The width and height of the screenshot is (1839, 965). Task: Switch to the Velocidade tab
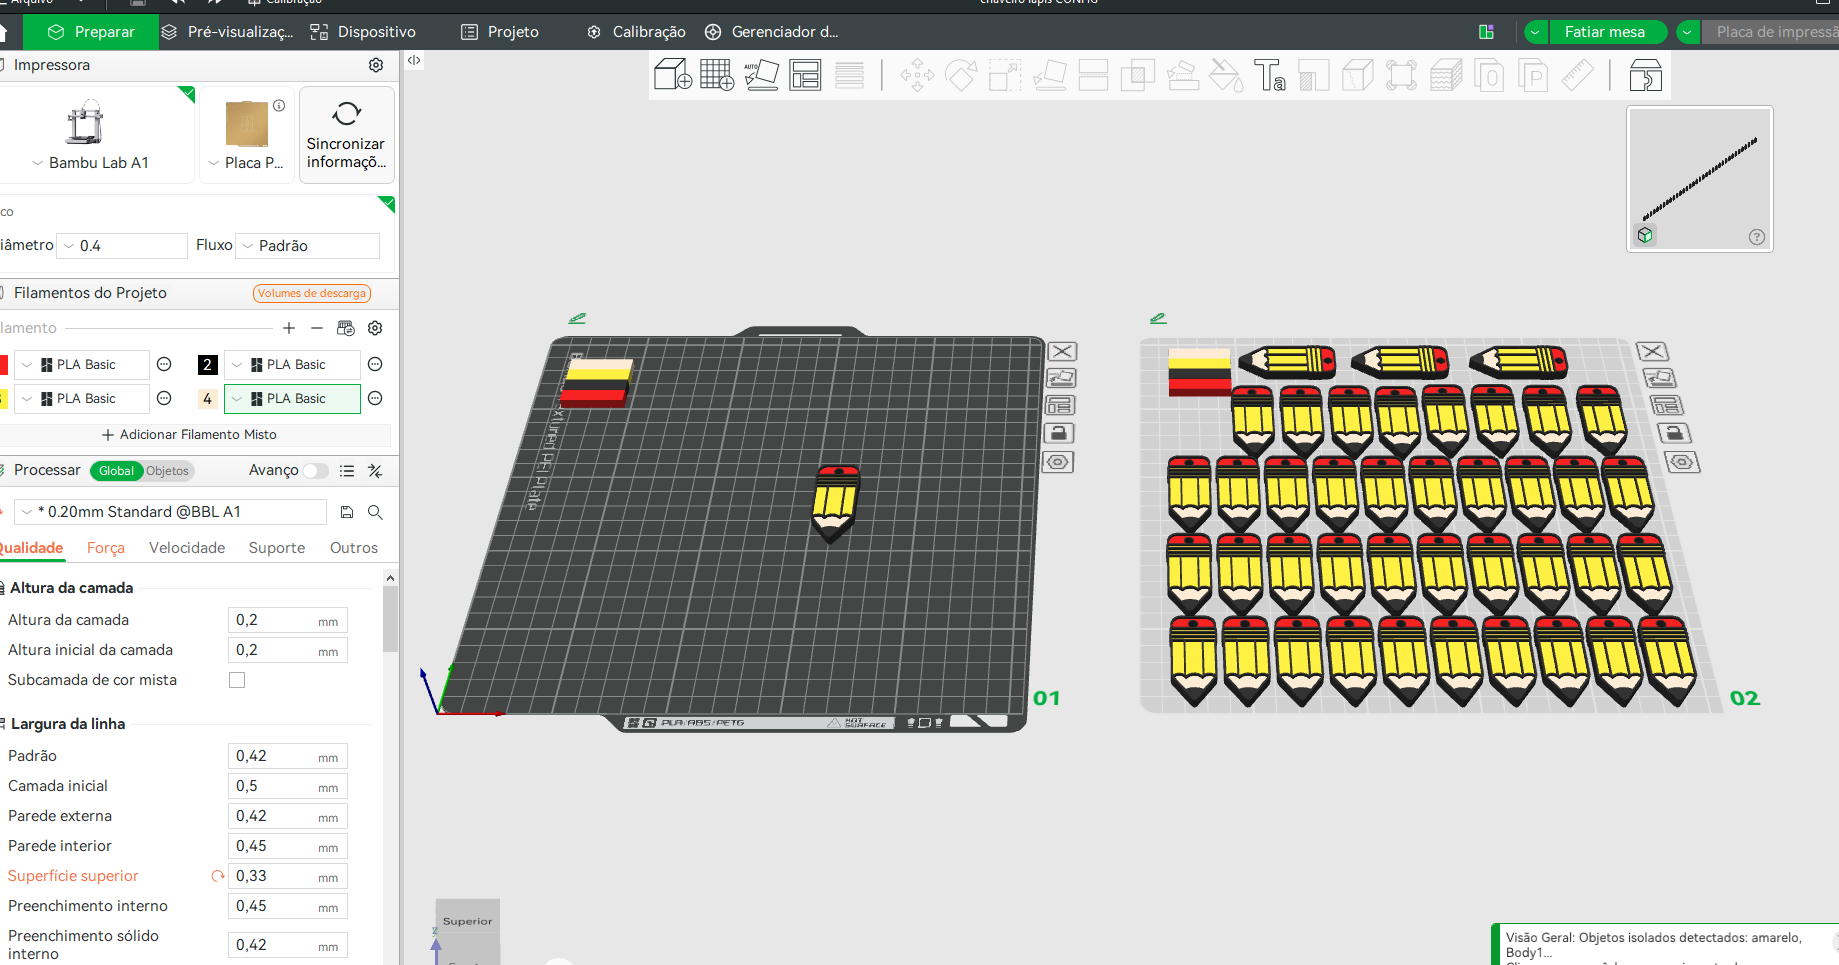point(187,548)
